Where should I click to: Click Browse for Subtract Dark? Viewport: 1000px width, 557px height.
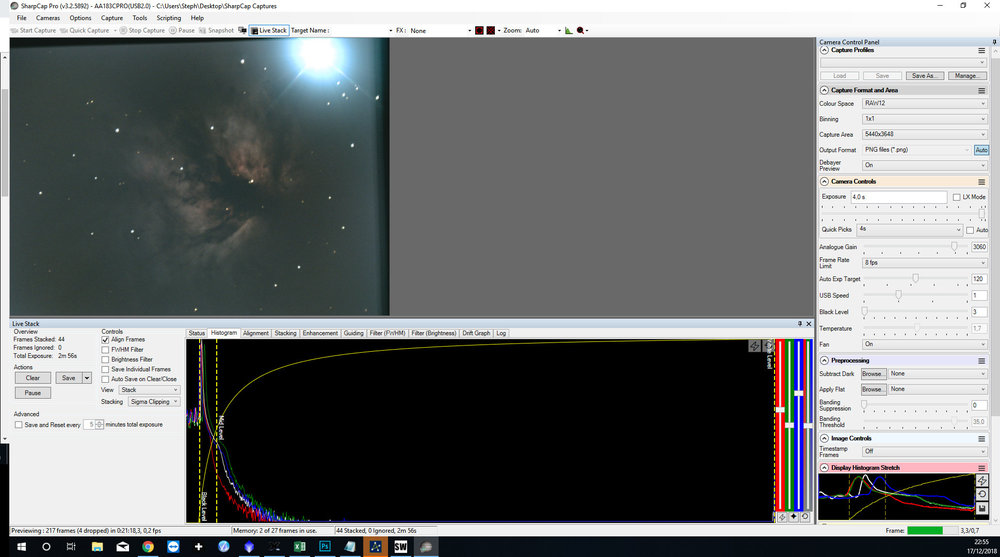(x=873, y=374)
